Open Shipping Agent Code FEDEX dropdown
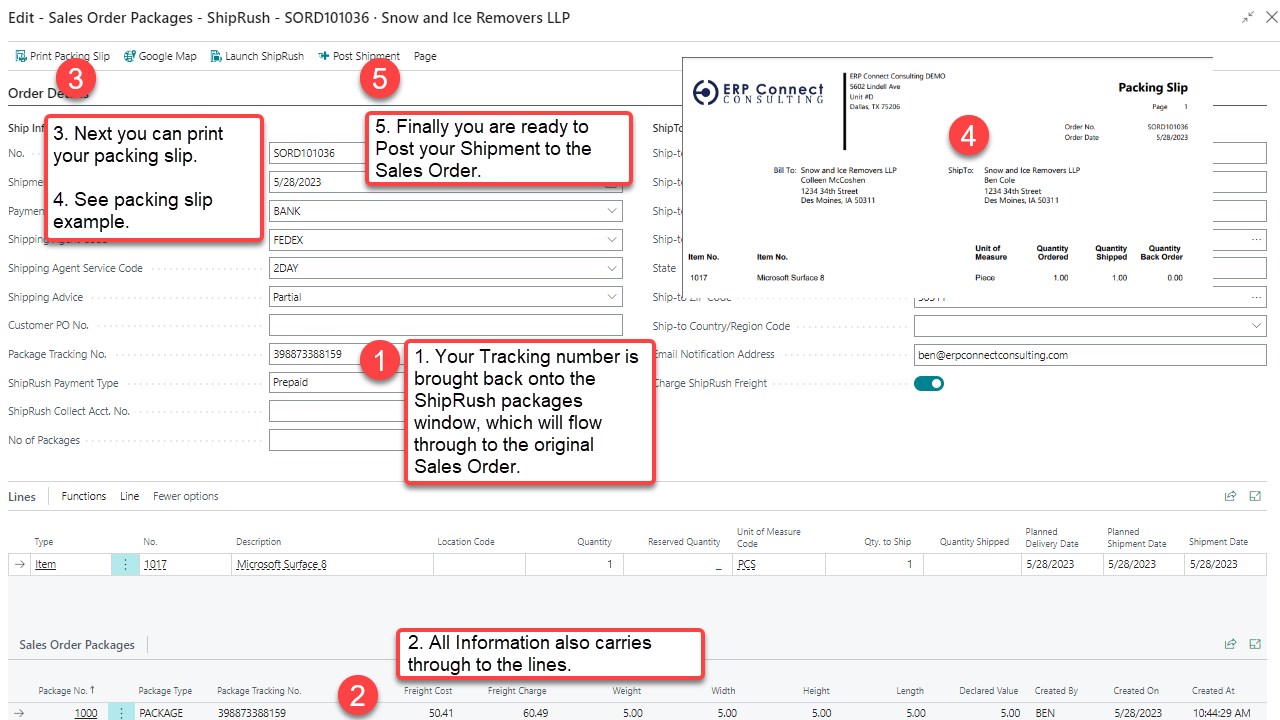This screenshot has height=720, width=1280. point(612,240)
